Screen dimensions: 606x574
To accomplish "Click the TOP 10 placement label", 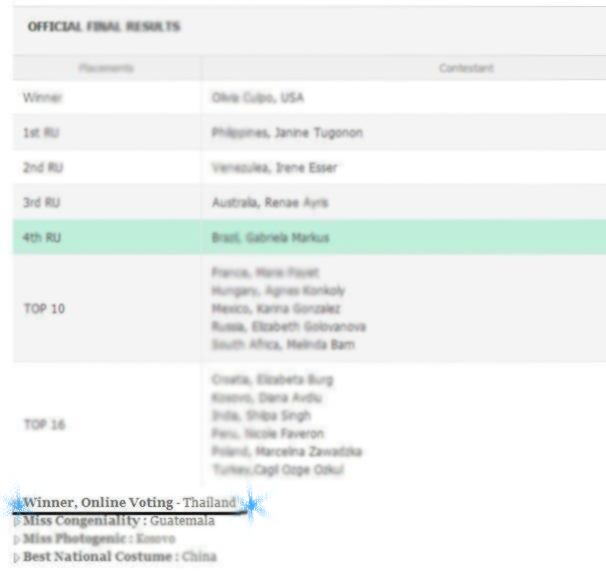I will click(x=45, y=308).
